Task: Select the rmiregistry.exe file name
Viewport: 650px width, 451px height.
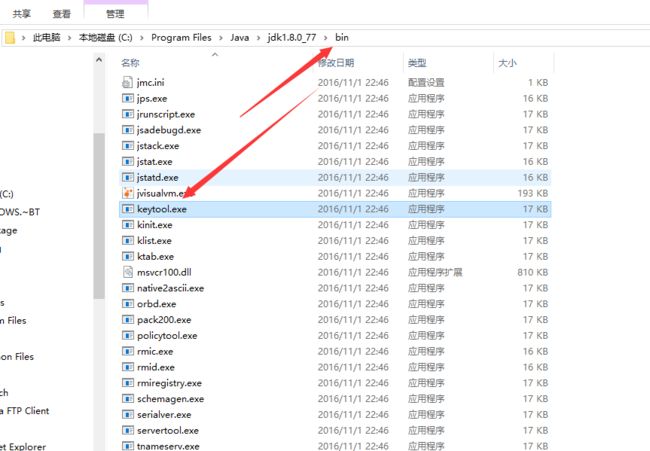Action: pos(169,383)
